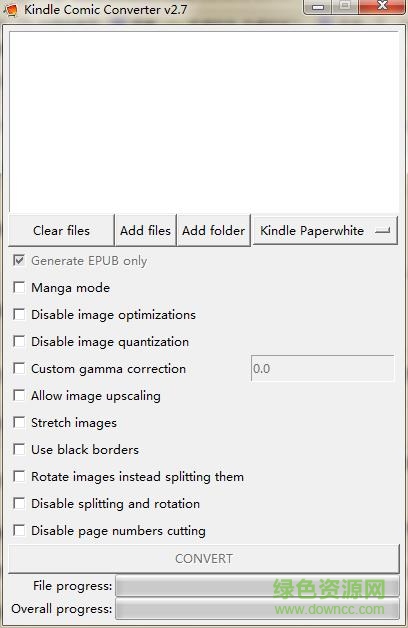408x628 pixels.
Task: Minimize the Kindle Comic Converter window
Action: coord(318,6)
